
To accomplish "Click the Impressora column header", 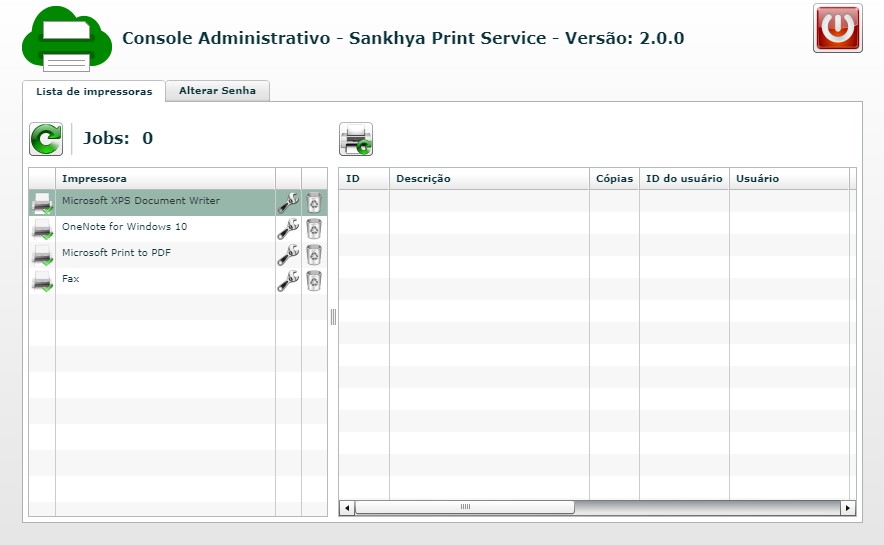I will (x=165, y=178).
